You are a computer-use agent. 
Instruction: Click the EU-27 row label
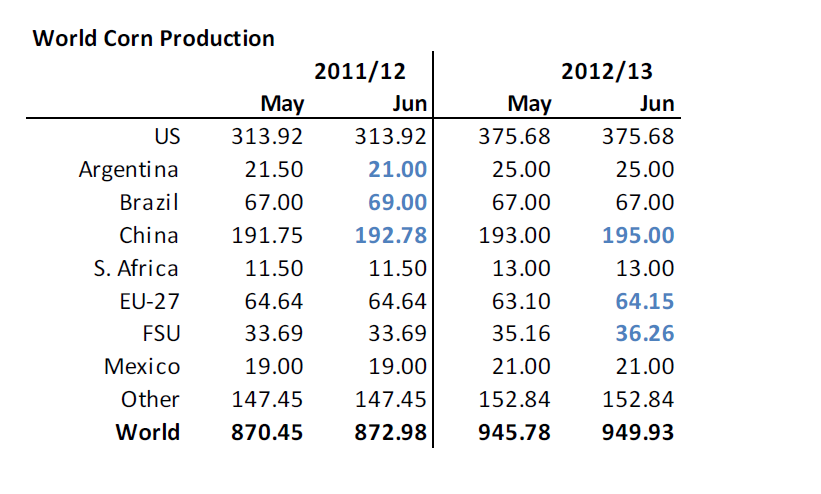[148, 301]
